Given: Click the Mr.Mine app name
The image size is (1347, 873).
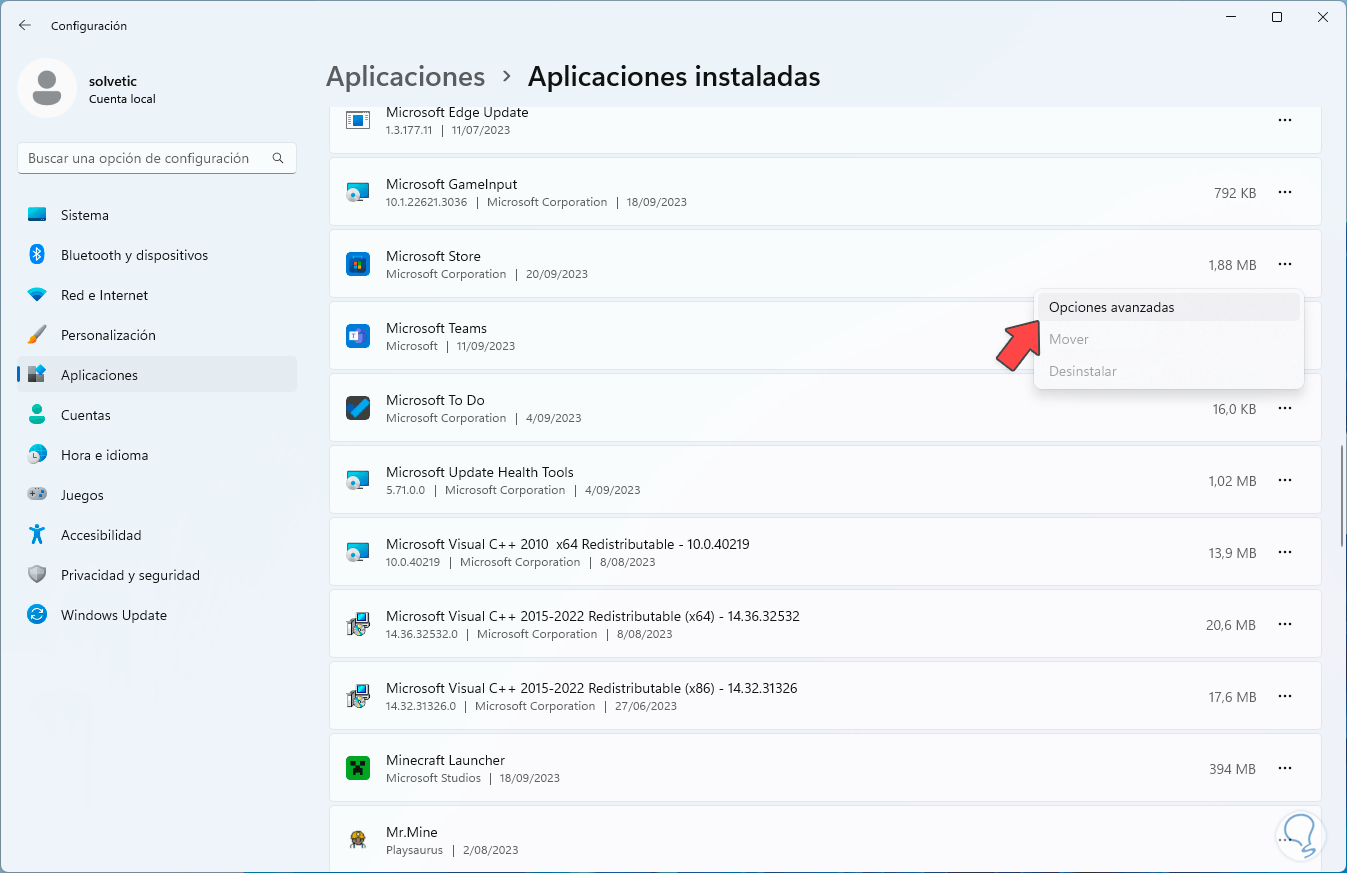Looking at the screenshot, I should (x=412, y=832).
